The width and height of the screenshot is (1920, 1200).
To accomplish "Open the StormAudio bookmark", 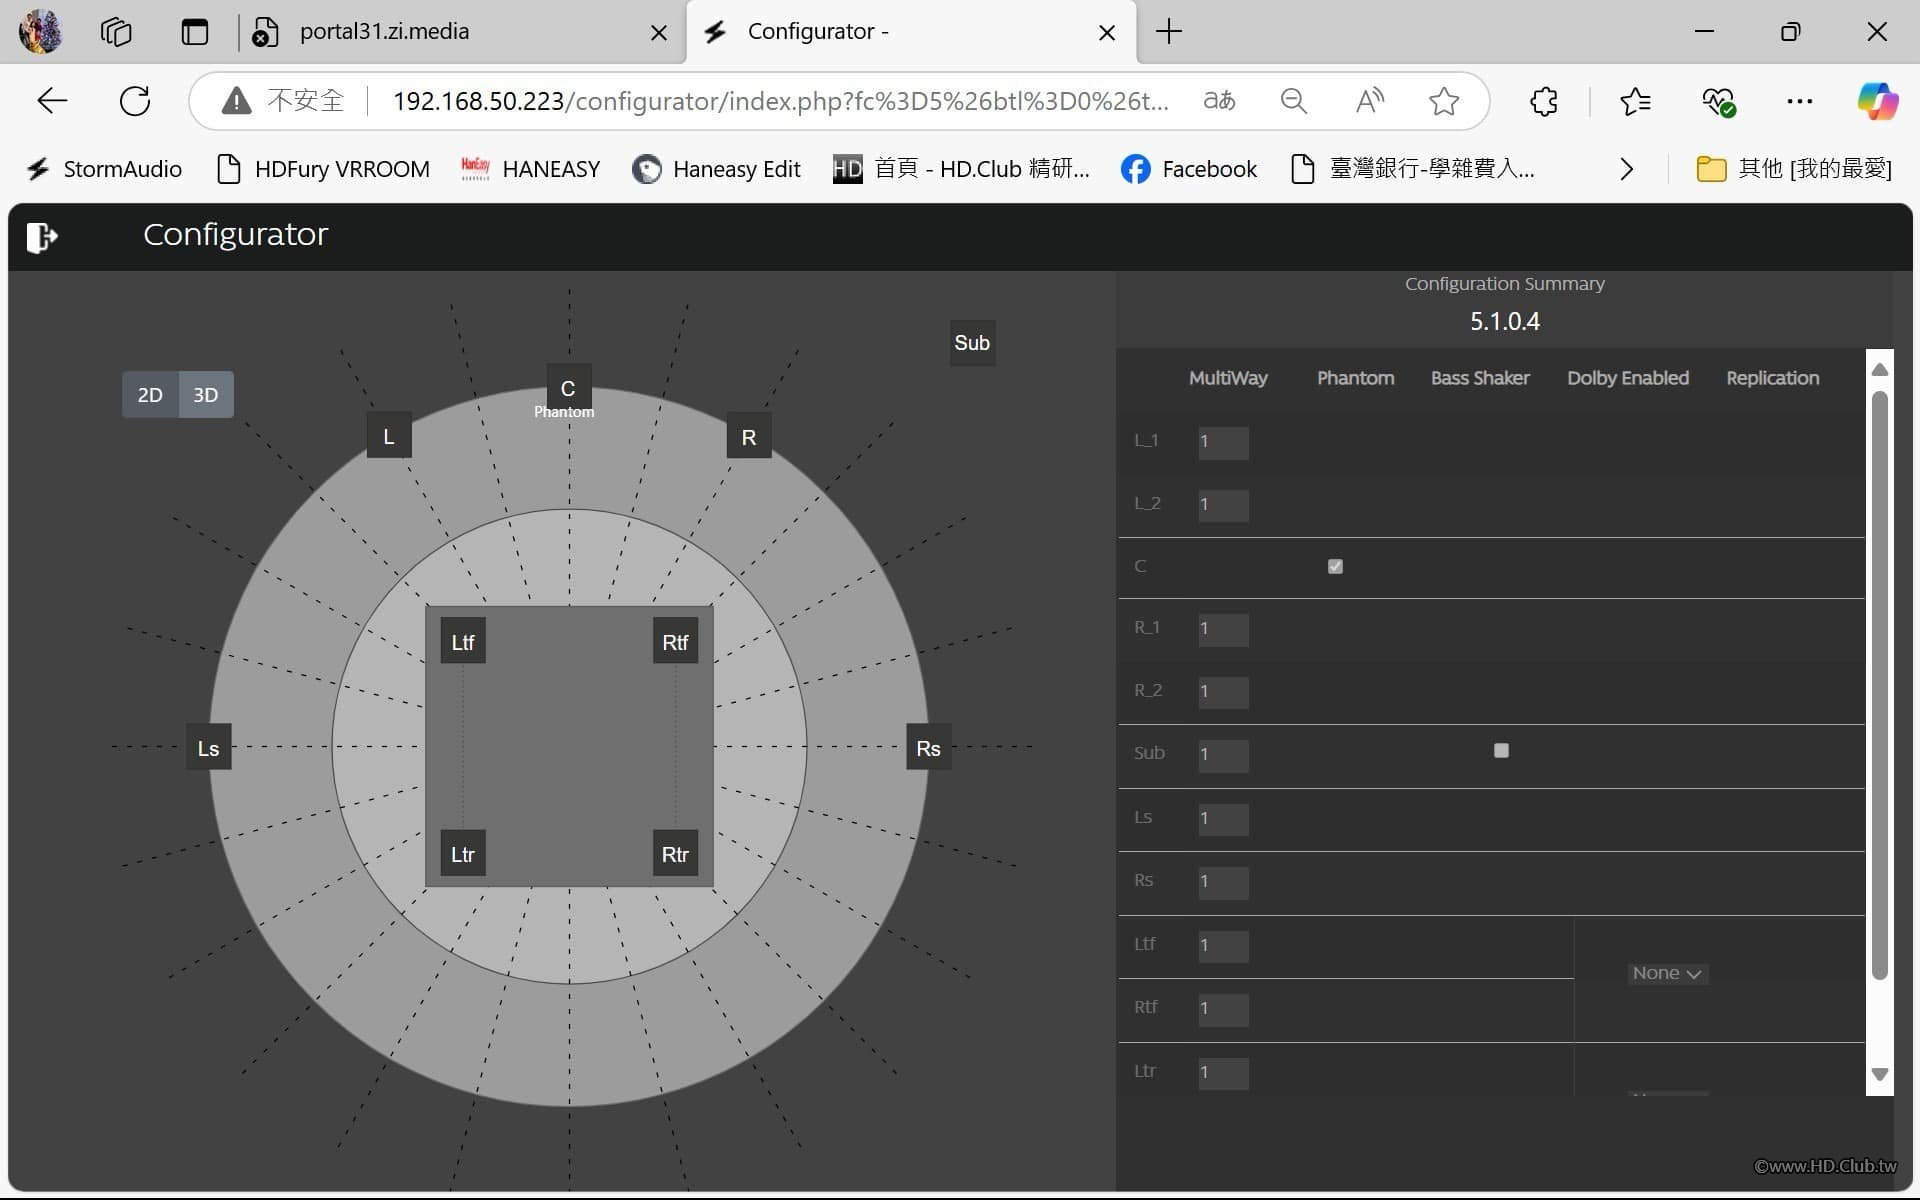I will (x=104, y=169).
